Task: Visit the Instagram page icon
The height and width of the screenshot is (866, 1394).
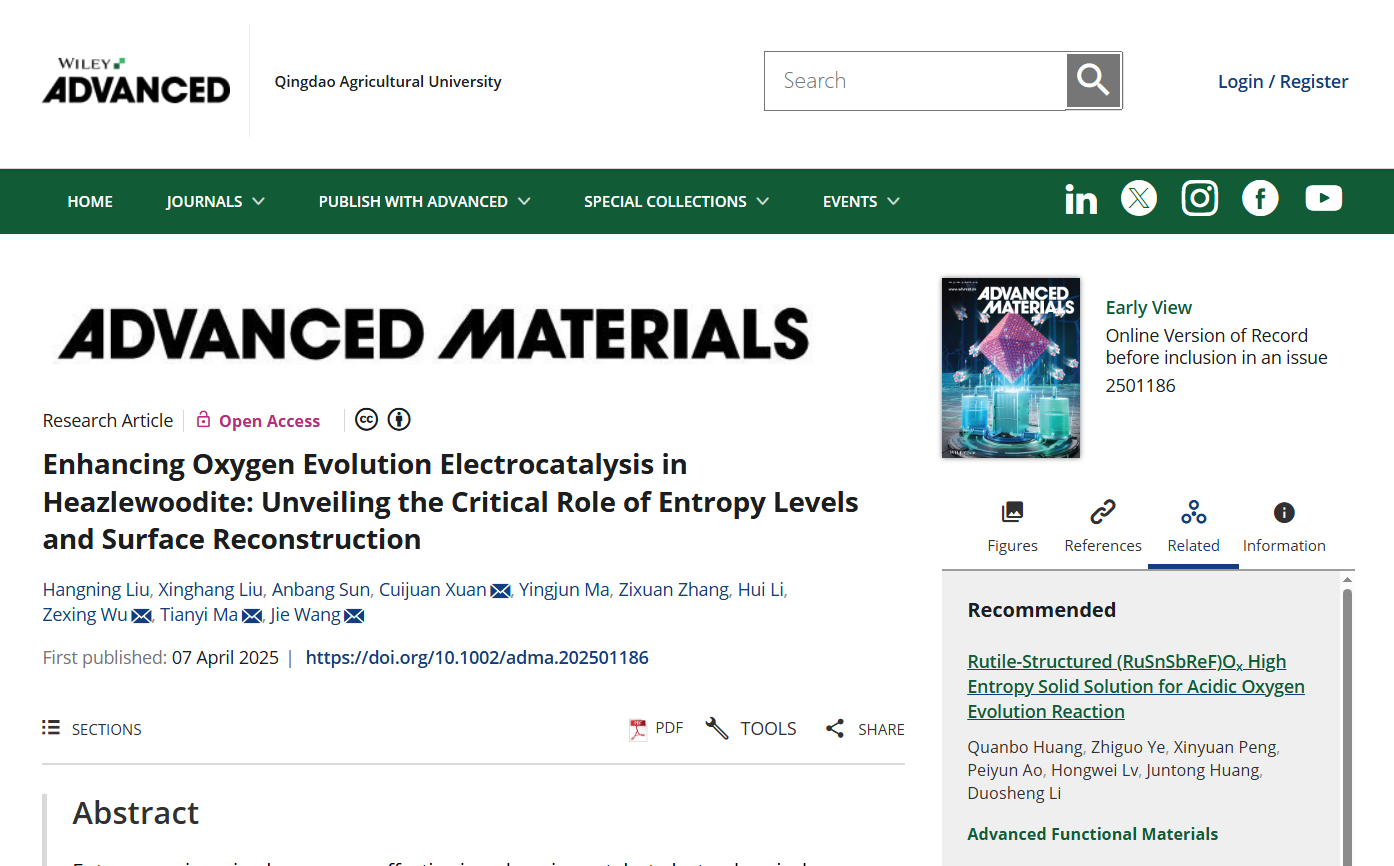Action: point(1199,199)
